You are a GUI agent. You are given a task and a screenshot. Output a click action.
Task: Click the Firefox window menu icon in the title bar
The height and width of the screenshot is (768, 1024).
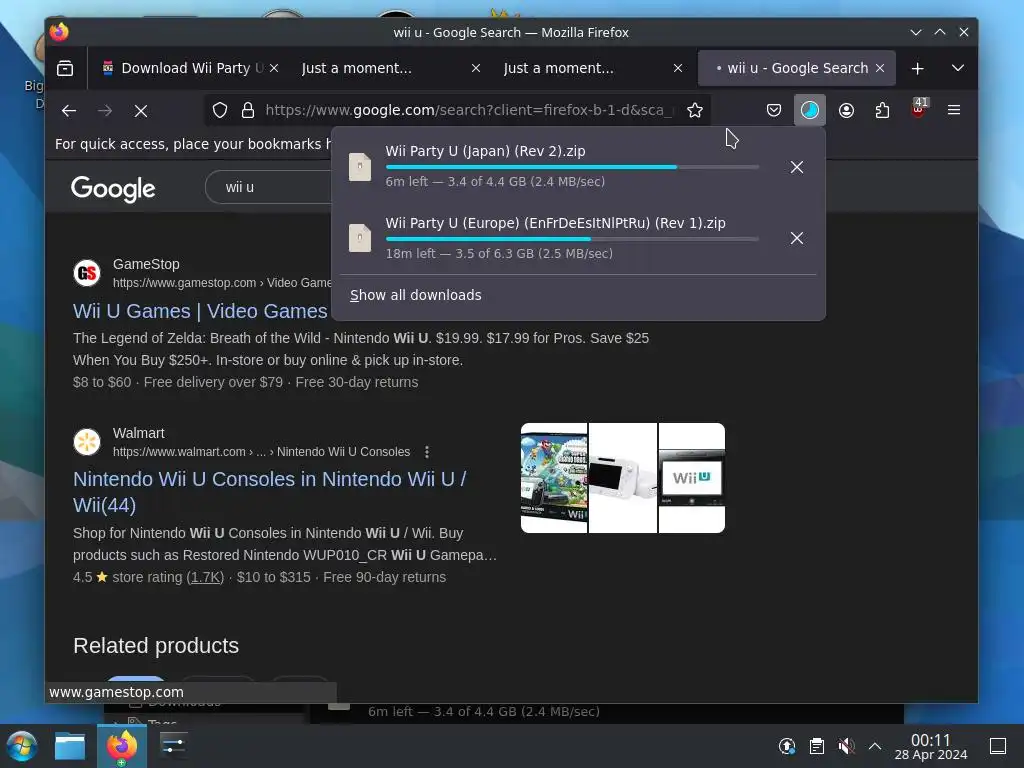tap(59, 32)
